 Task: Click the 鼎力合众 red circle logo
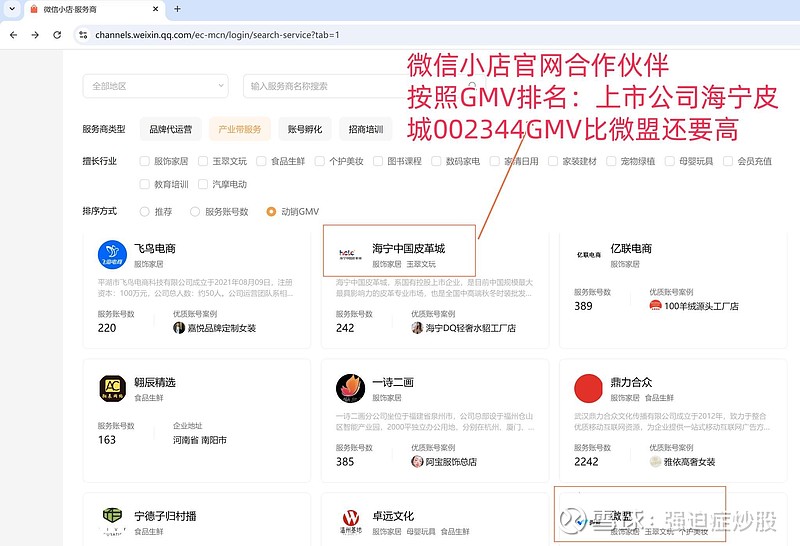tap(588, 388)
